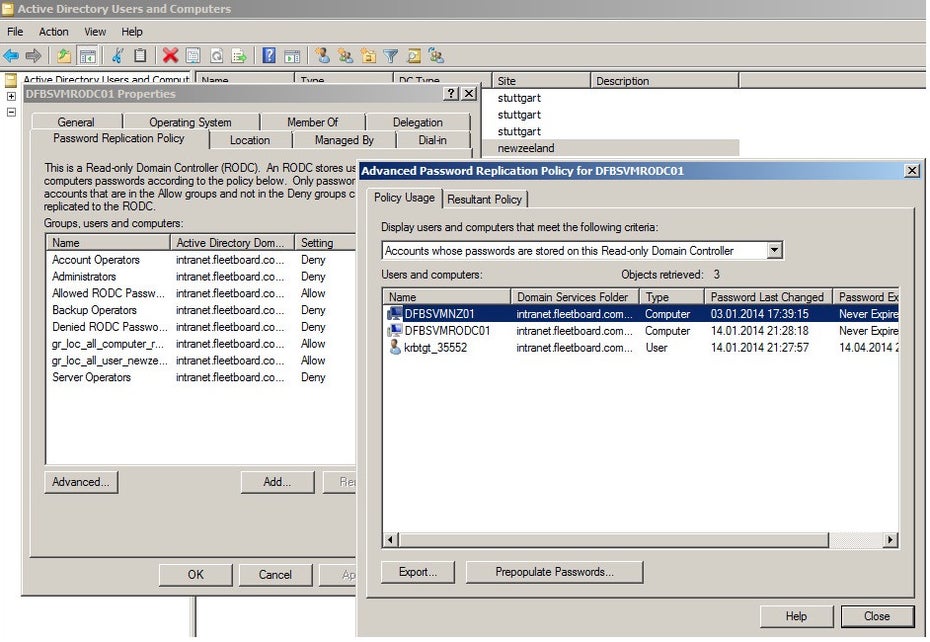Click the Active Directory root node icon in tree
Screen dimensions: 930x642
pos(11,80)
